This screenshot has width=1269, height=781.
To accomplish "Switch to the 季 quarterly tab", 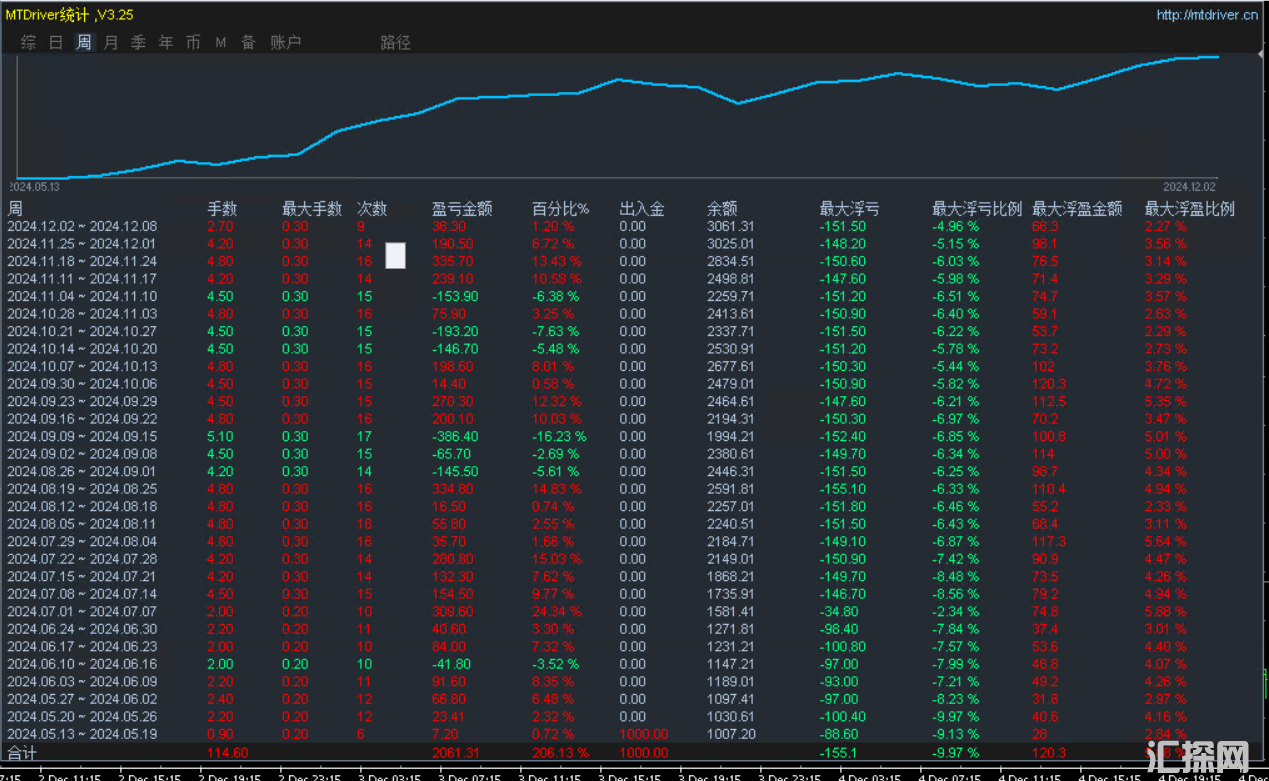I will click(x=139, y=42).
